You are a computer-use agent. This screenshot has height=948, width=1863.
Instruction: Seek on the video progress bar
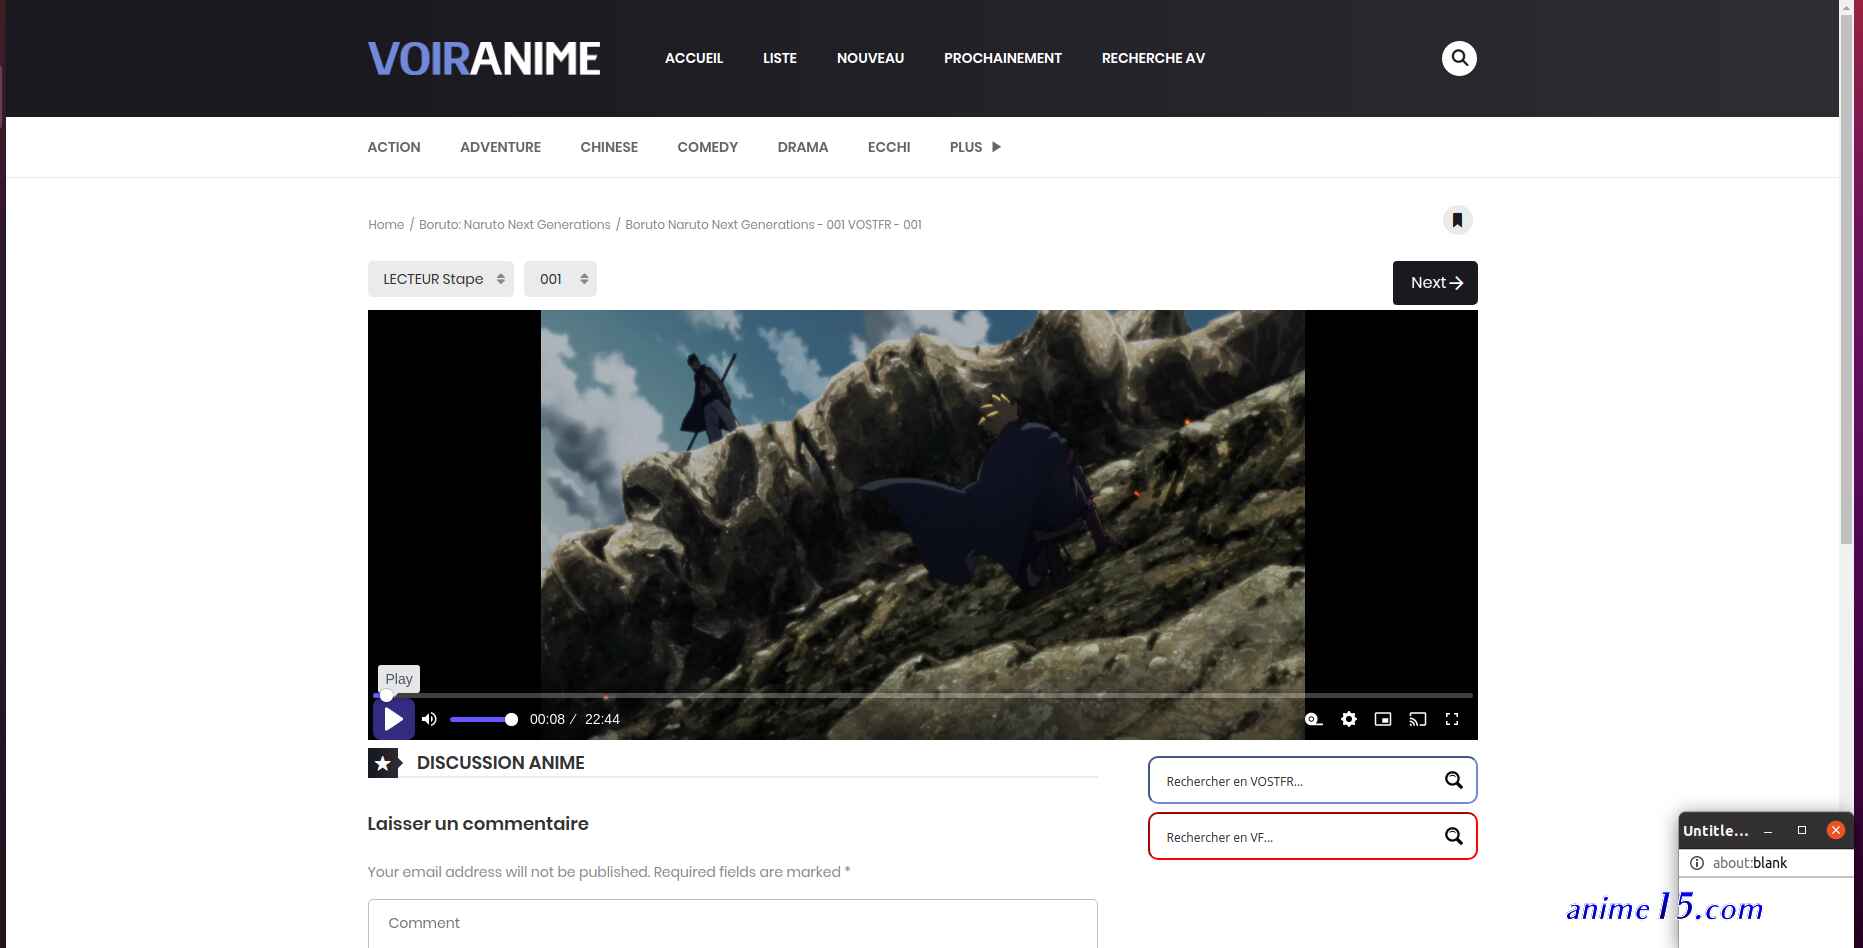pyautogui.click(x=922, y=695)
